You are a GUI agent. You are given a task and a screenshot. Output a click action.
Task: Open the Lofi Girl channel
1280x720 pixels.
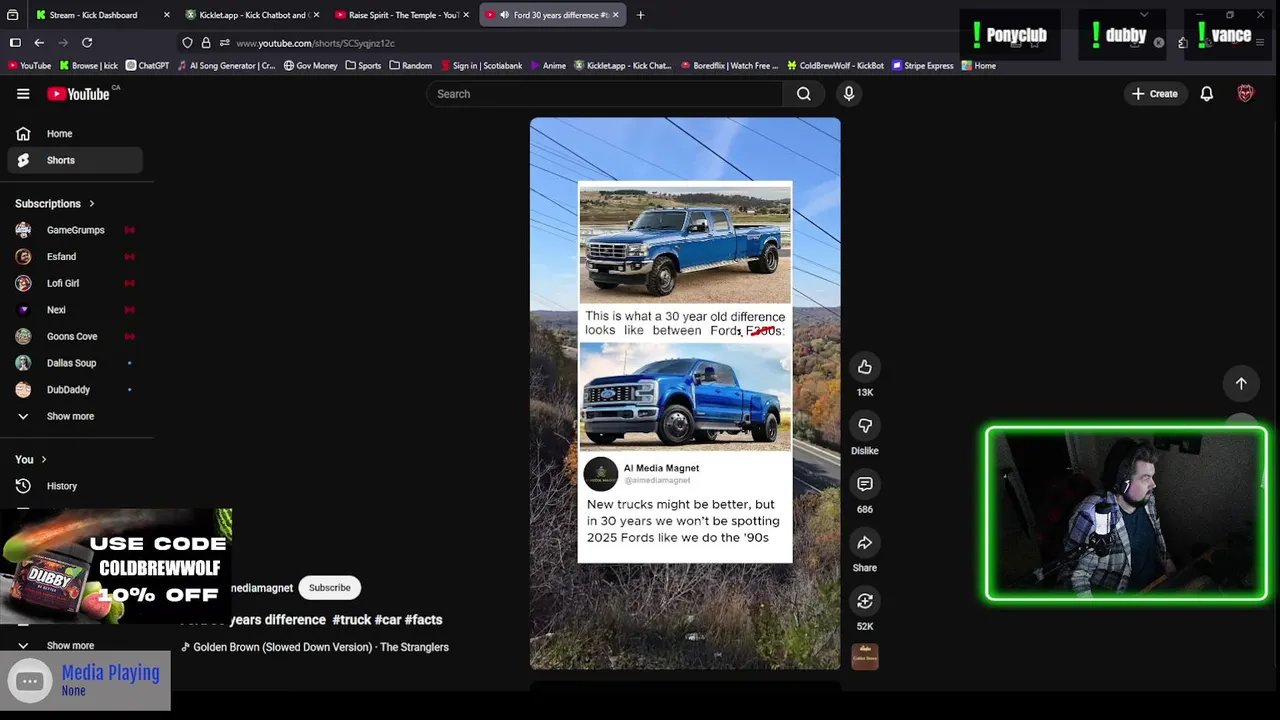pos(75,283)
